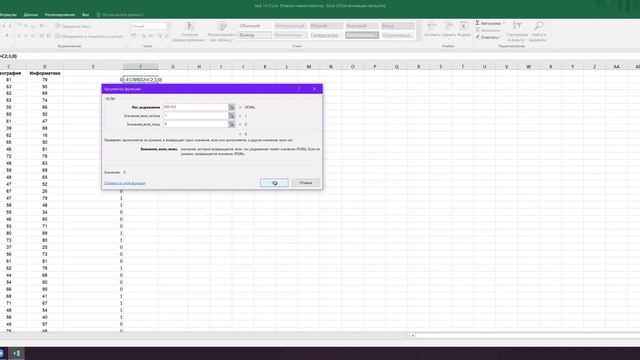Viewport: 640px width, 360px height.
Task: Open the number format combo box
Action: tap(149, 26)
